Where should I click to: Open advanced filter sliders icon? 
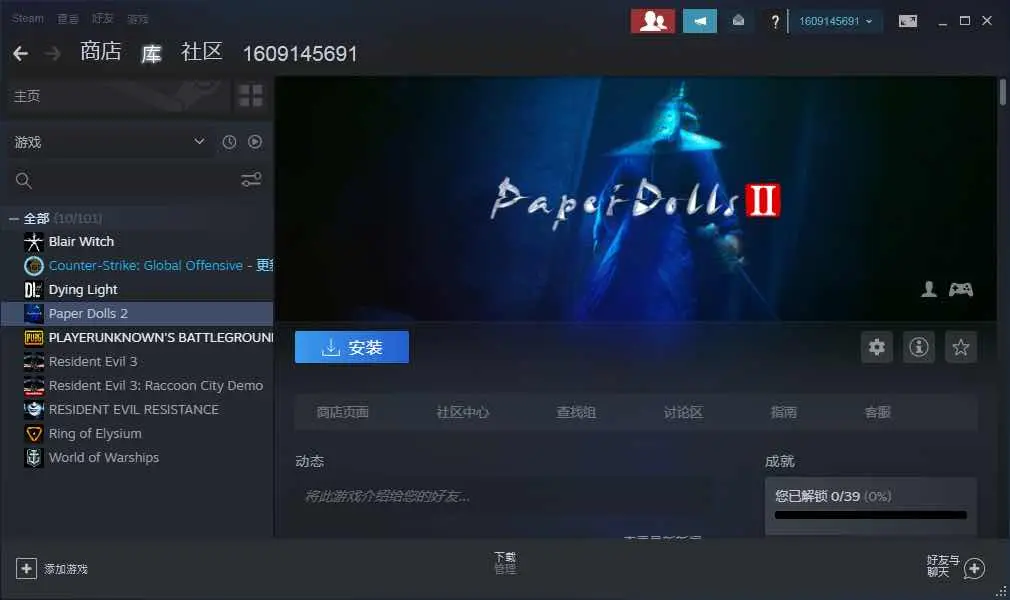coord(251,179)
